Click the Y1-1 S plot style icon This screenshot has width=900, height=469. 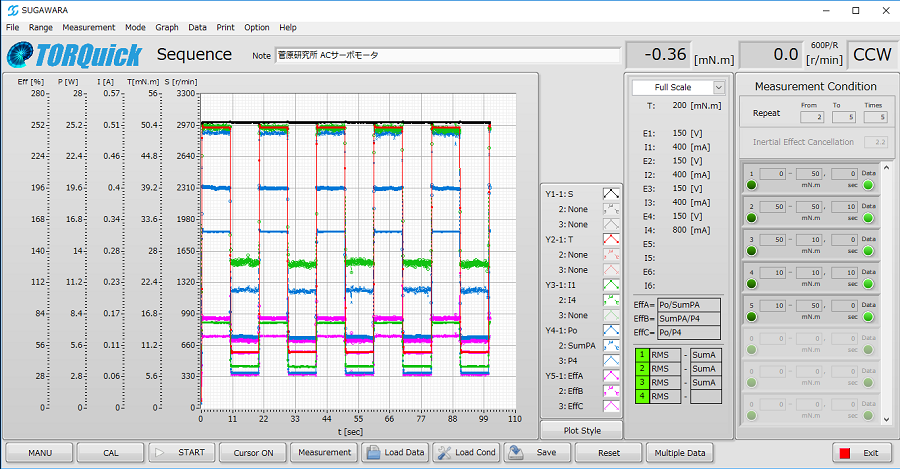click(610, 194)
